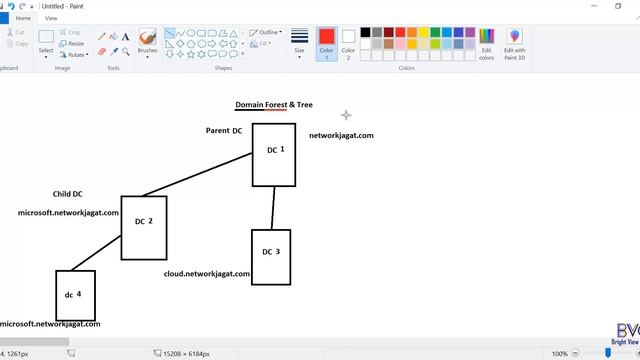Pick the brown color swatch

point(389,44)
